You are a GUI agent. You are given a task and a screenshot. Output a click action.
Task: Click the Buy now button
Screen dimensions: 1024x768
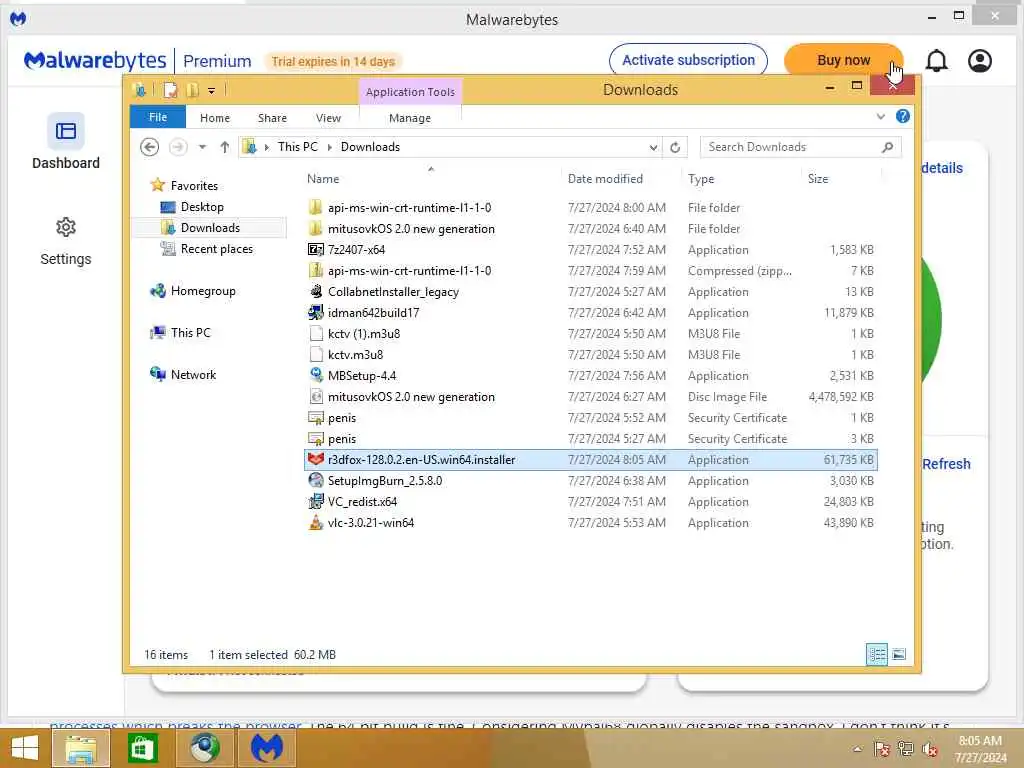tap(843, 60)
